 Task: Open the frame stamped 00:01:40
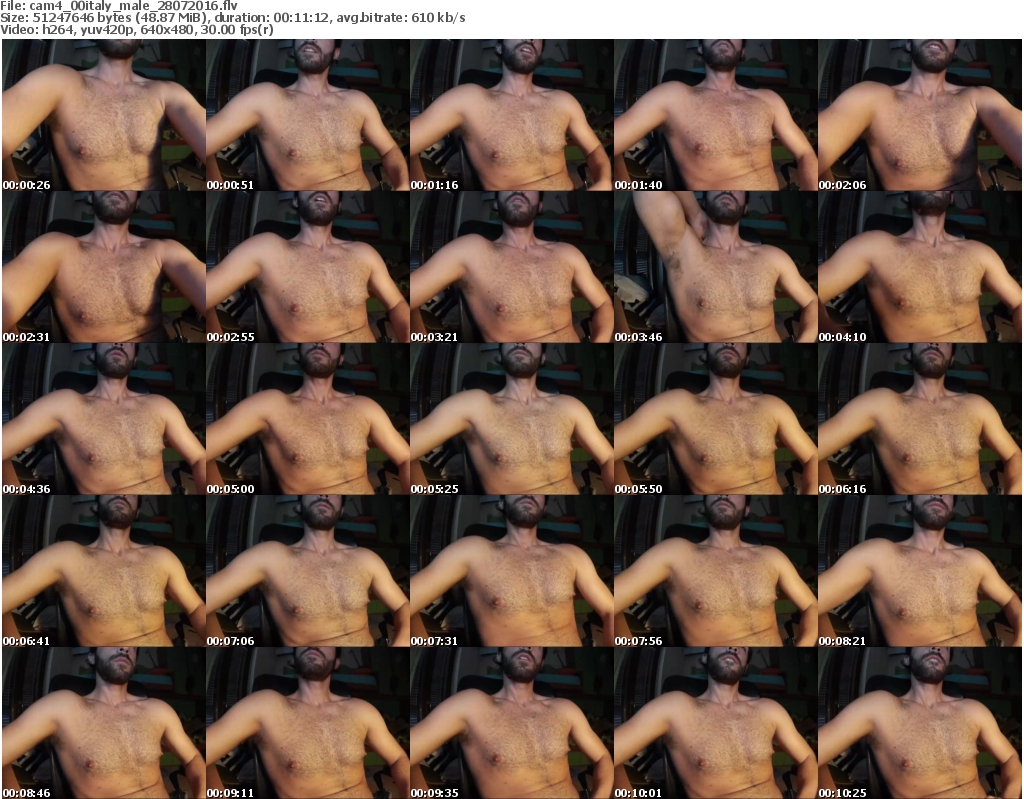(715, 115)
